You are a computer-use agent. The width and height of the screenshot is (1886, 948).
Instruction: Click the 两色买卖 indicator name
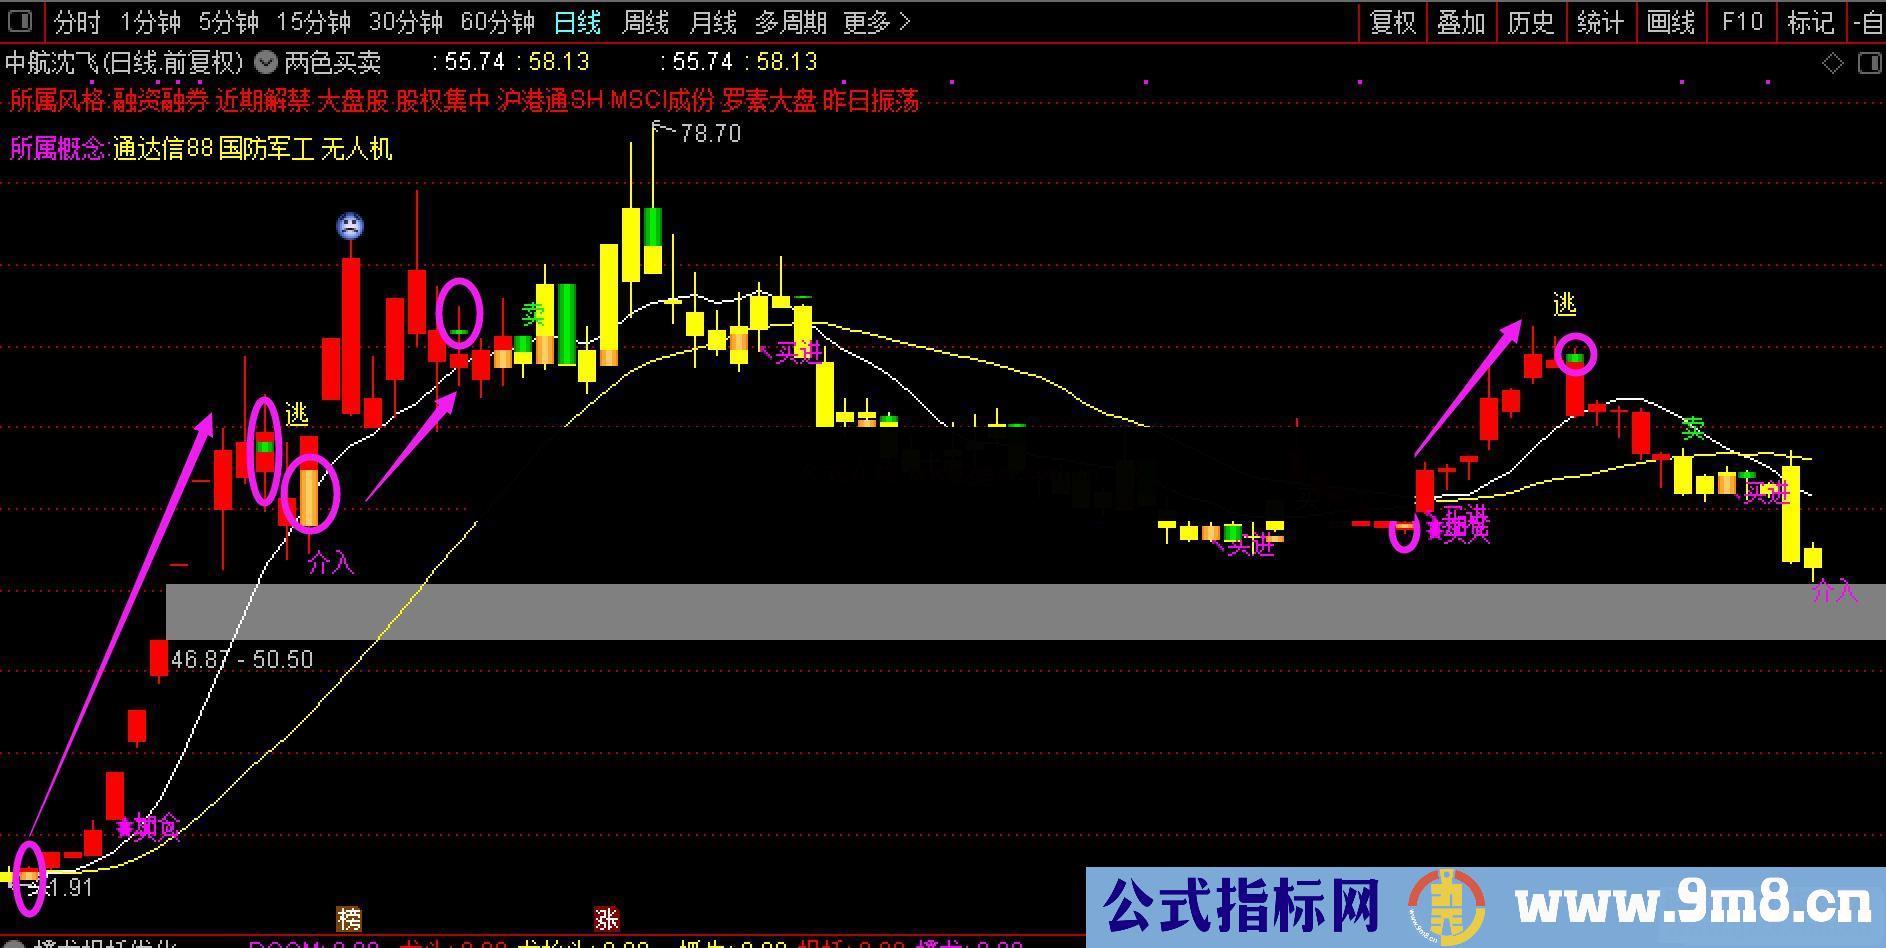click(333, 63)
